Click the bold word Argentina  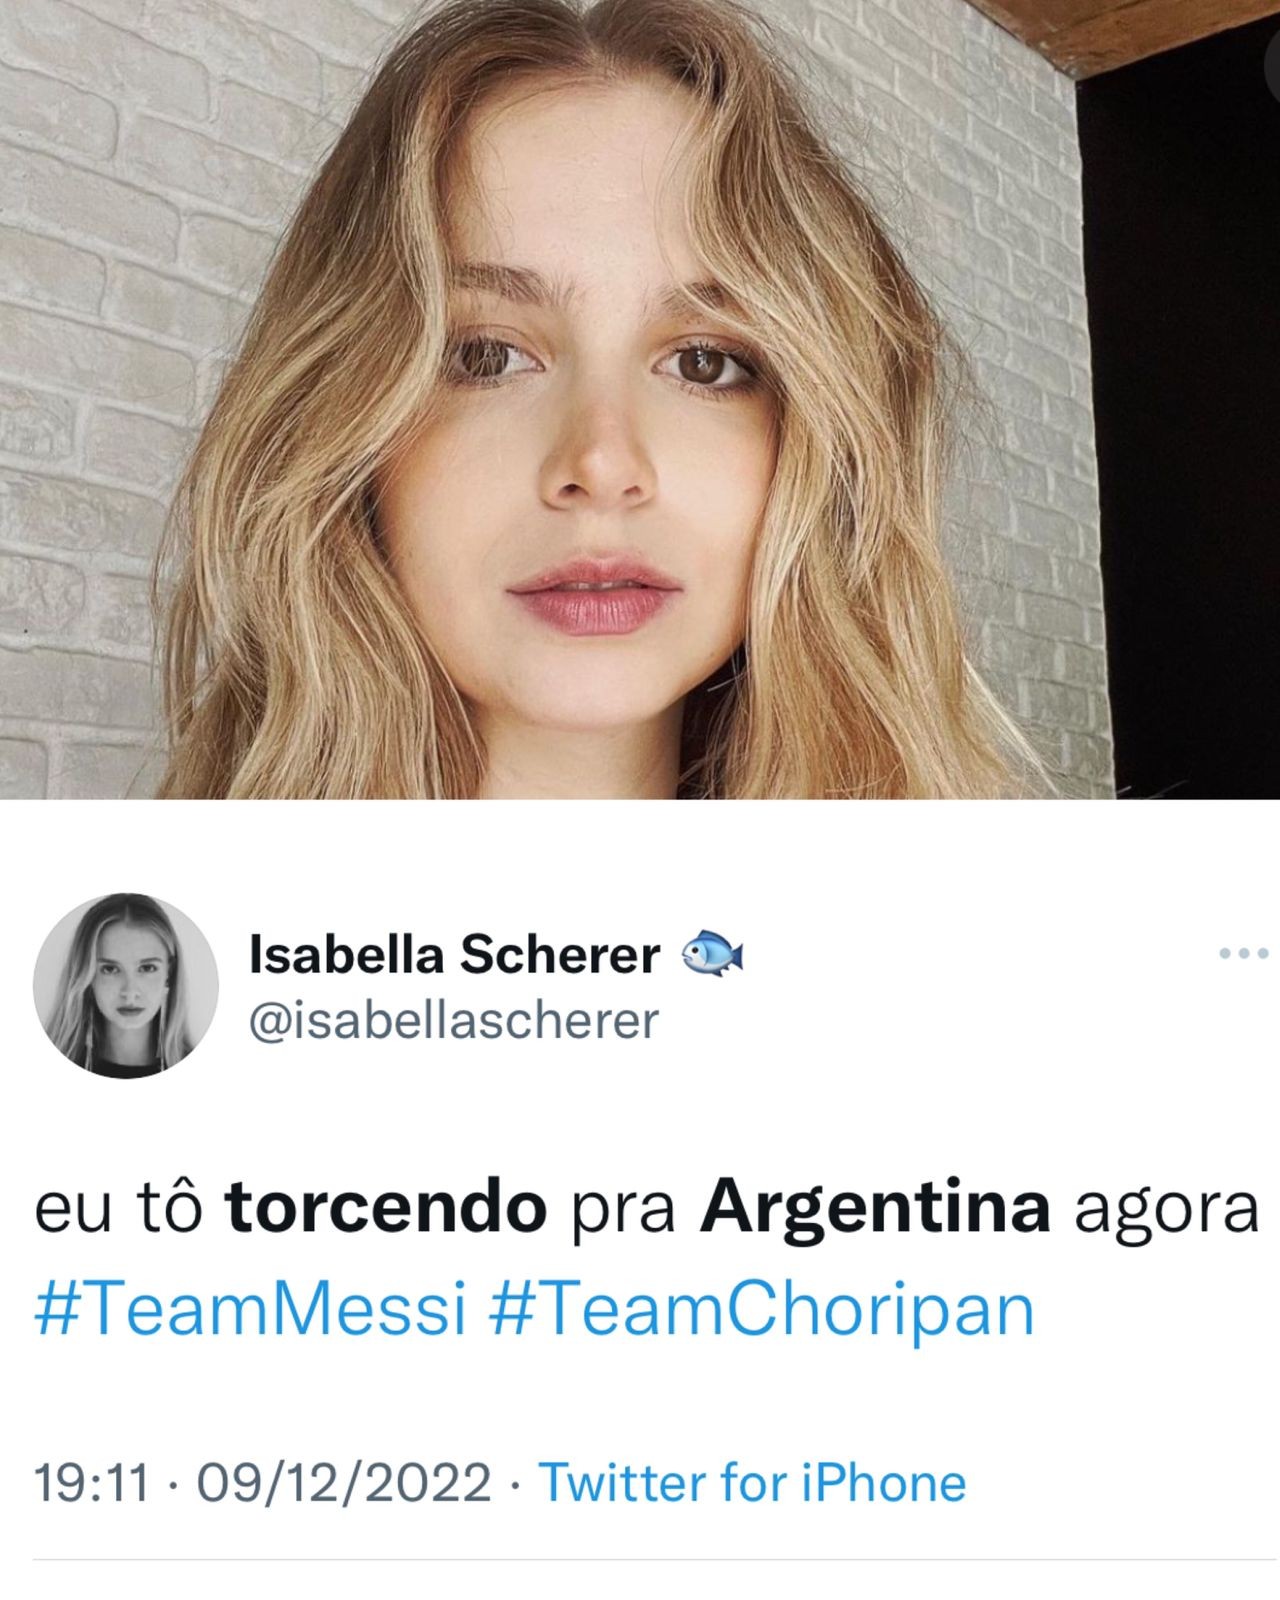tap(875, 1210)
